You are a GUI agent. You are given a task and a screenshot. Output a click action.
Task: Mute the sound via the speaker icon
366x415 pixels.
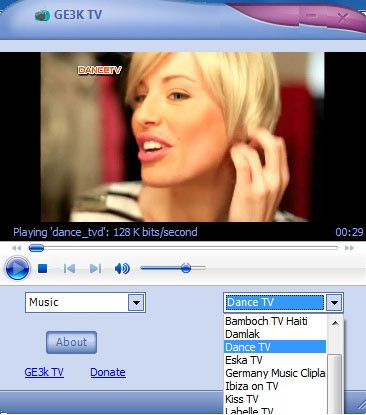pos(122,268)
